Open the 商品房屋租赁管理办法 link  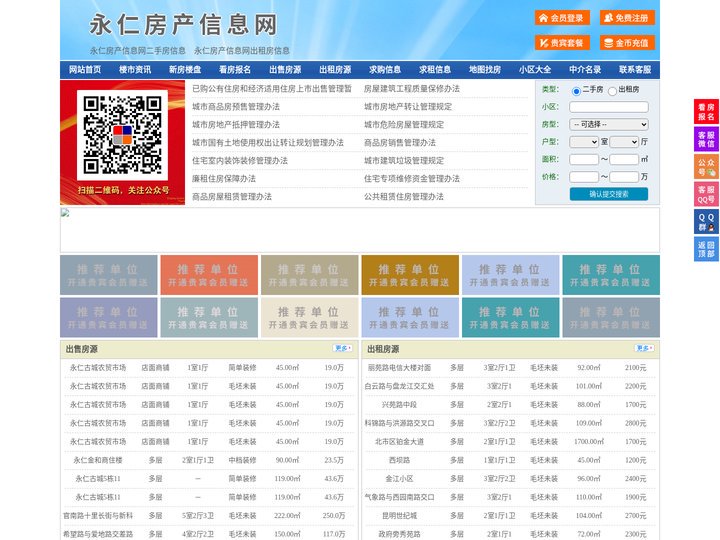(x=232, y=197)
